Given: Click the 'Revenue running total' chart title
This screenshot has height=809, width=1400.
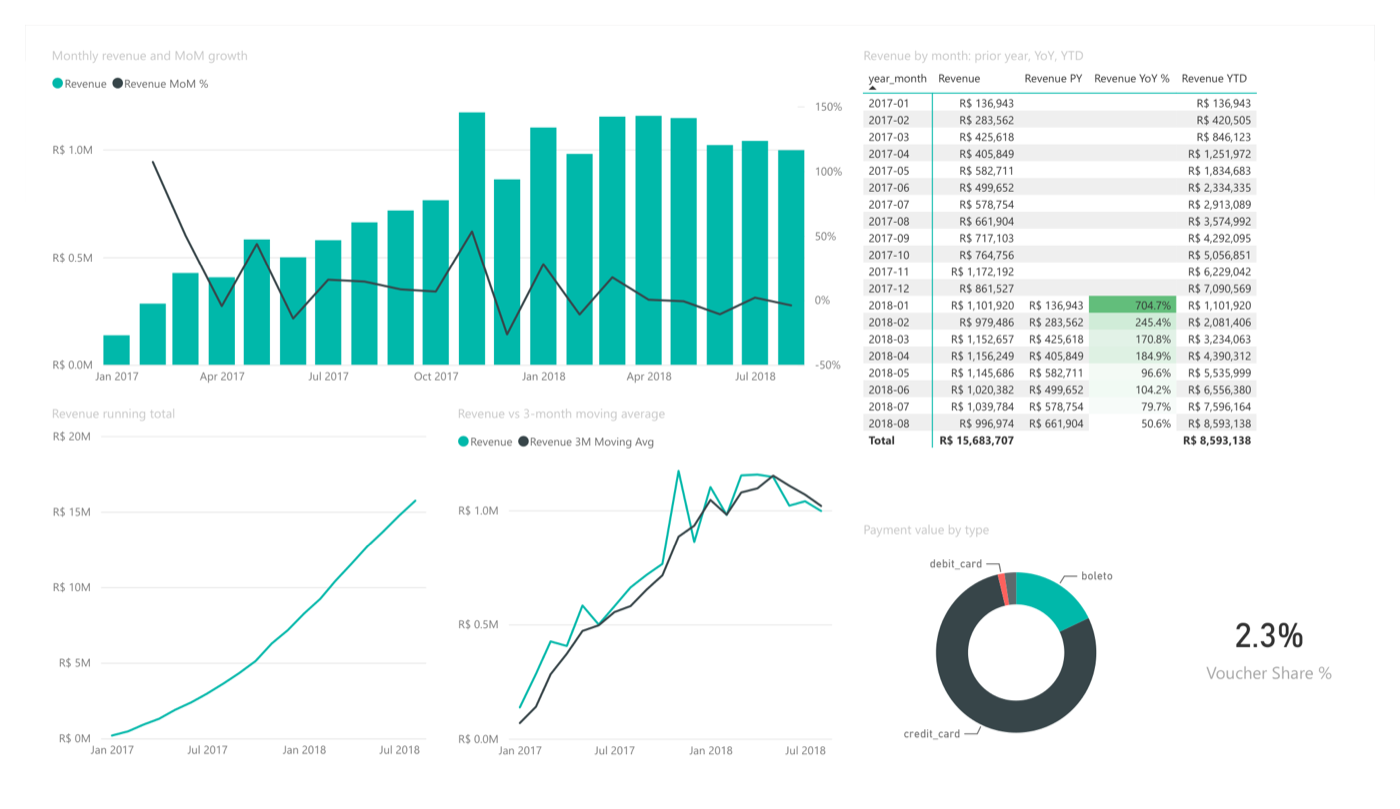Looking at the screenshot, I should coord(113,414).
